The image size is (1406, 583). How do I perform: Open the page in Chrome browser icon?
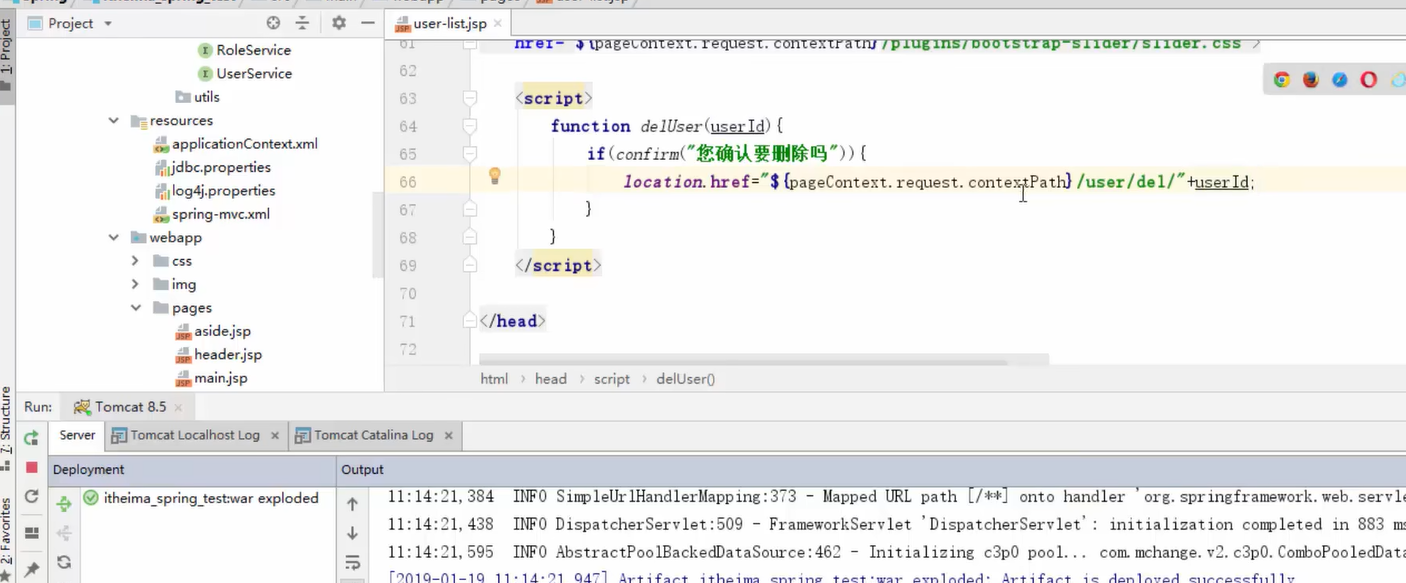coord(1281,79)
